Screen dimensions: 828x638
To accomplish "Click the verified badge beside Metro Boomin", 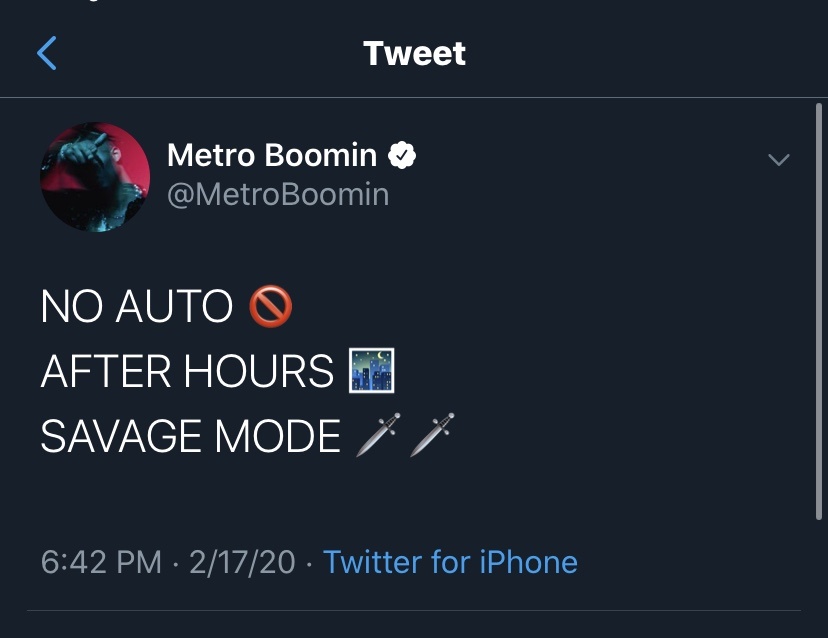I will point(402,155).
